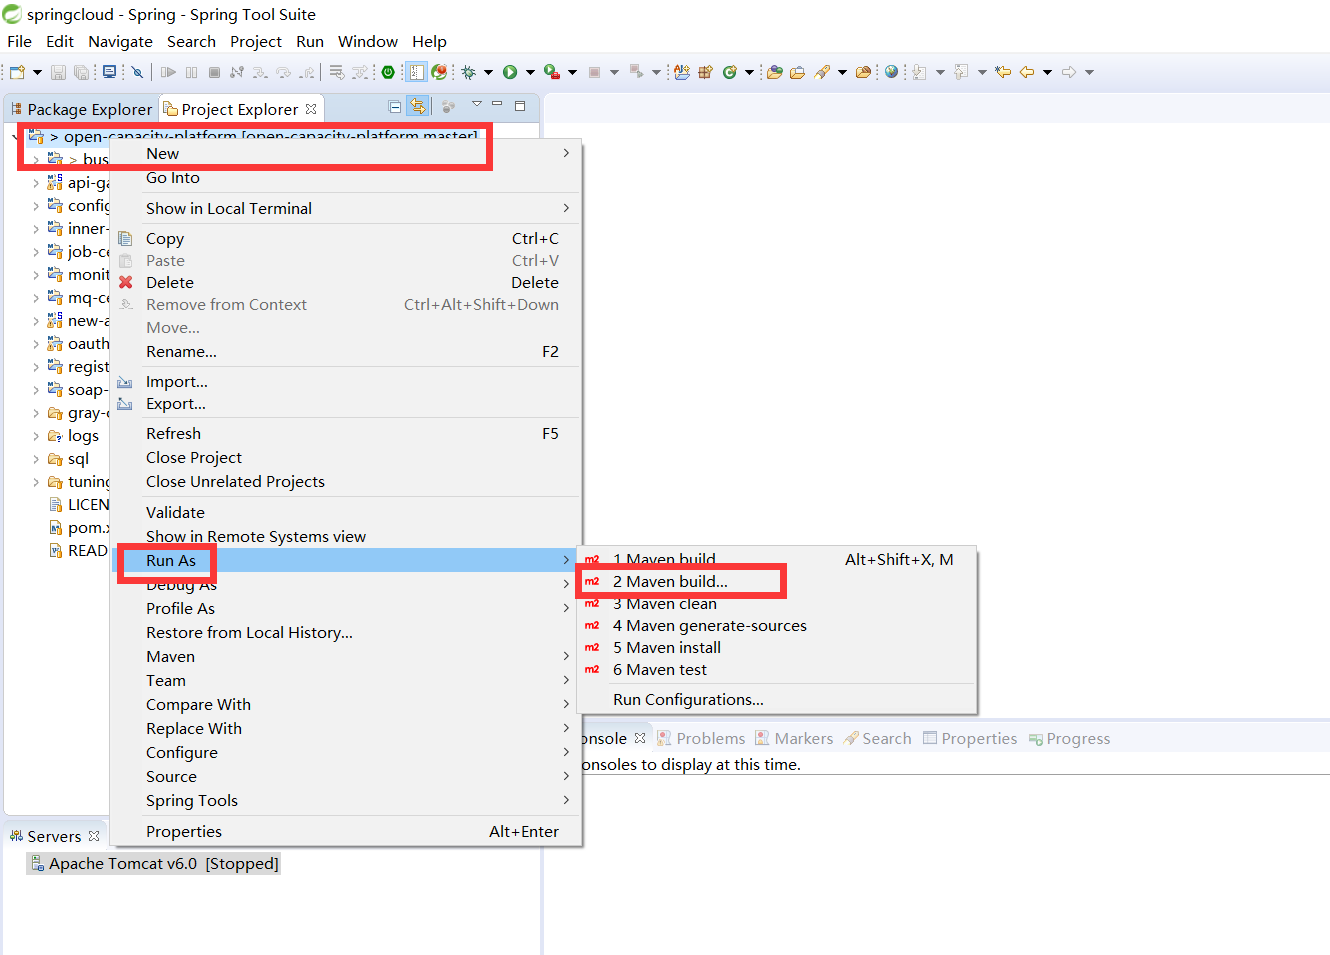Open Project Explorer view menu triangle

pyautogui.click(x=477, y=104)
